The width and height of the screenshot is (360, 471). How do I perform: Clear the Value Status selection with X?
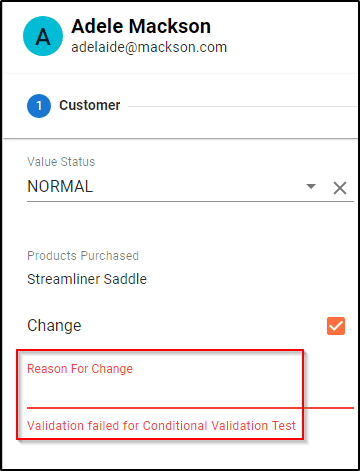(340, 188)
